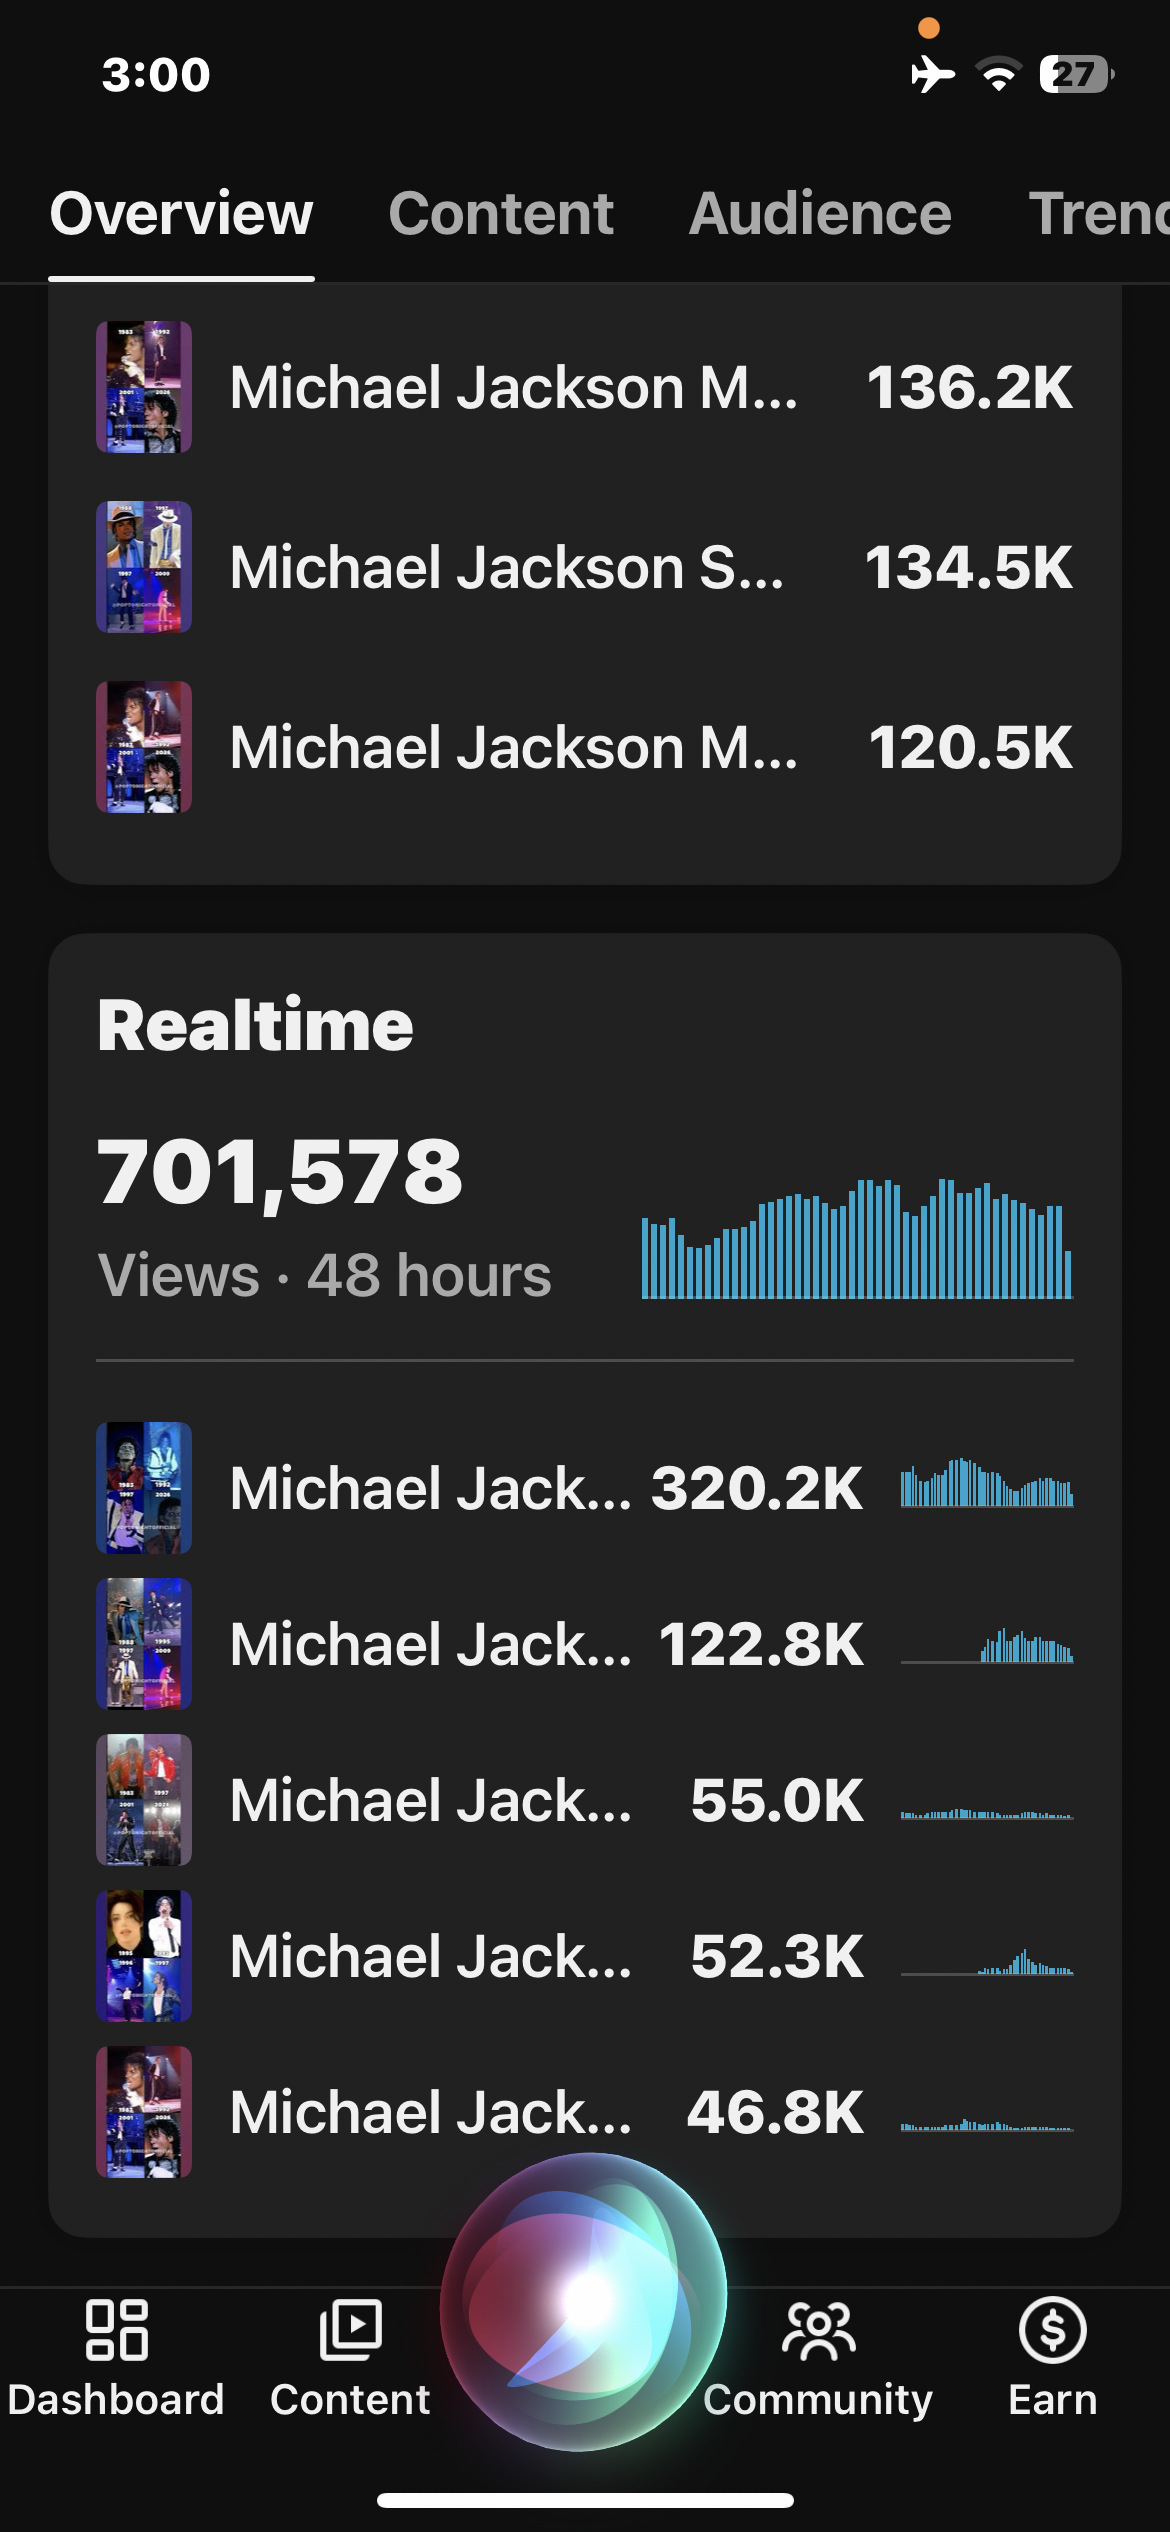Viewport: 1170px width, 2532px height.
Task: Tap the Wi-Fi status icon
Action: pos(998,74)
